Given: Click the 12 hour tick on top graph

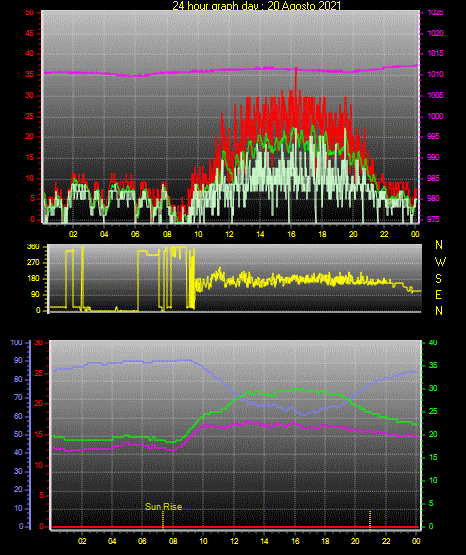Looking at the screenshot, I should pyautogui.click(x=229, y=234).
